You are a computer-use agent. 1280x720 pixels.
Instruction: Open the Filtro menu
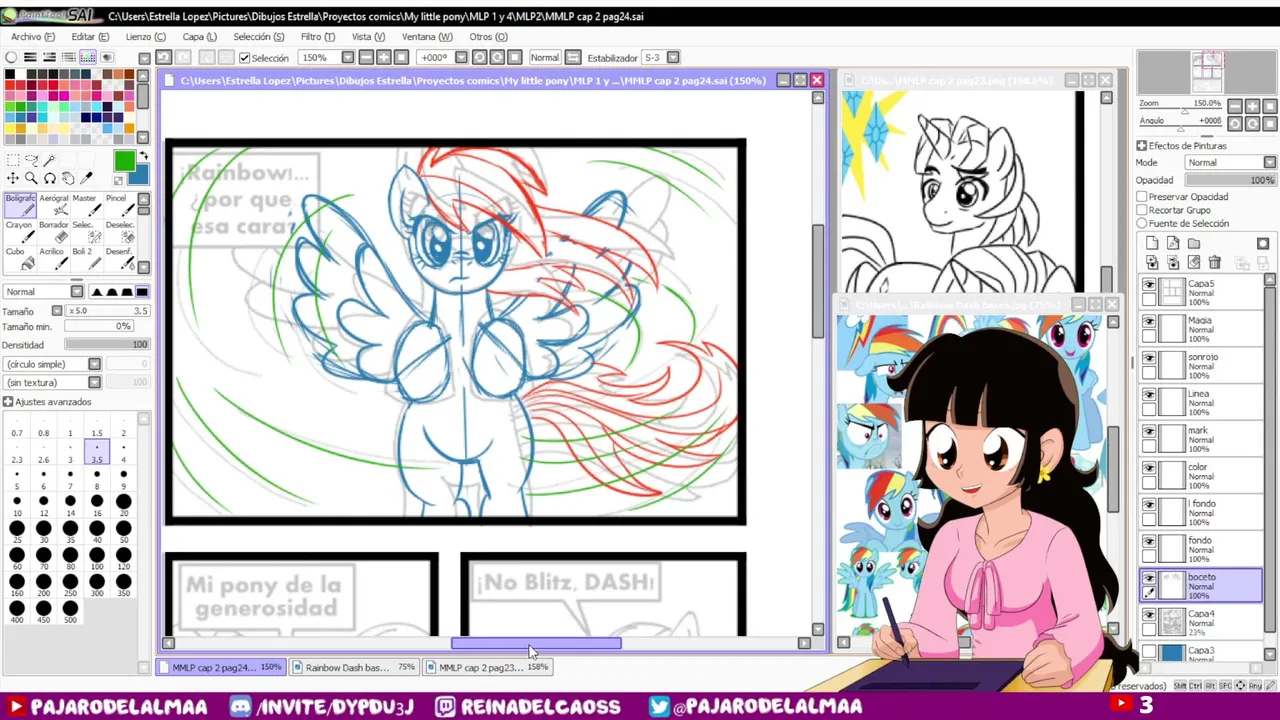[317, 37]
